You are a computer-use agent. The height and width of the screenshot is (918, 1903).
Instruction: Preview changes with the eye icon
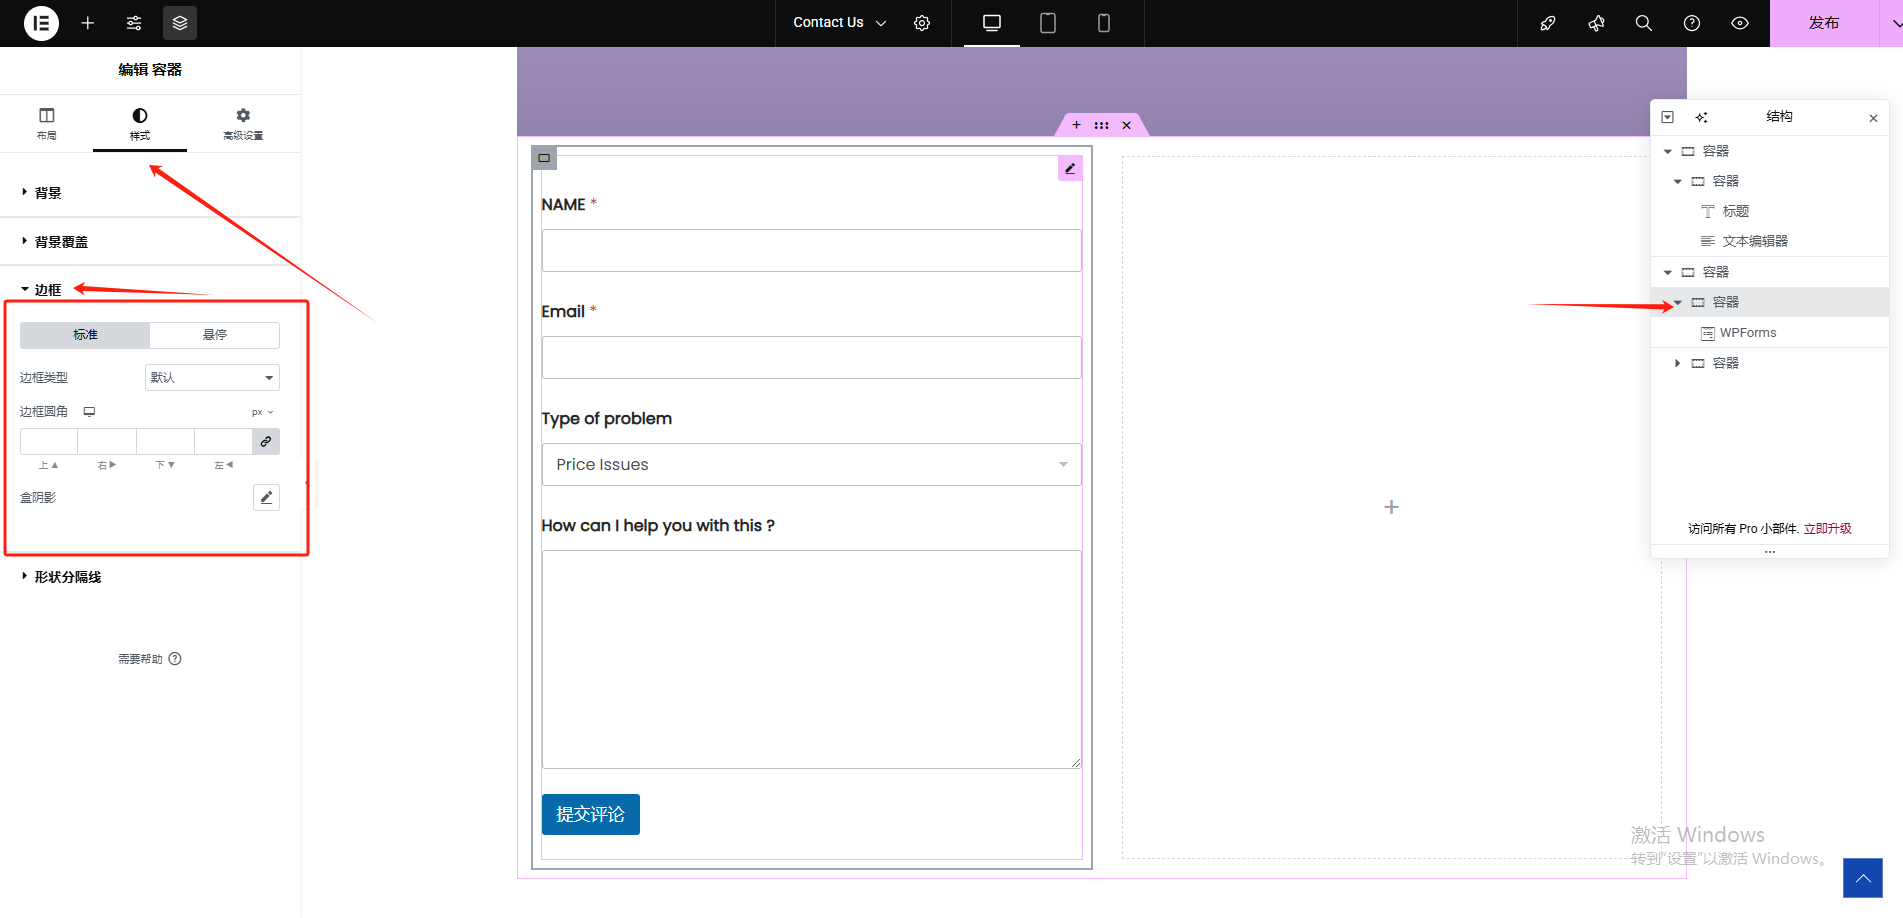click(x=1740, y=23)
